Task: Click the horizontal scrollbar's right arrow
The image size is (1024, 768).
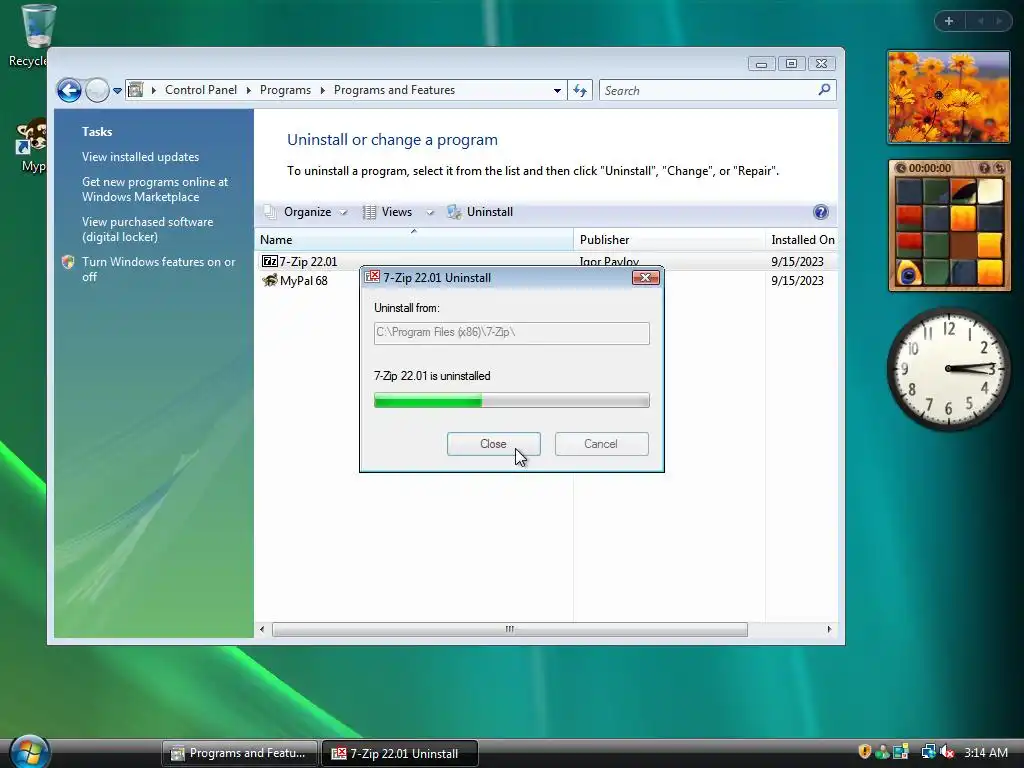Action: coord(829,630)
